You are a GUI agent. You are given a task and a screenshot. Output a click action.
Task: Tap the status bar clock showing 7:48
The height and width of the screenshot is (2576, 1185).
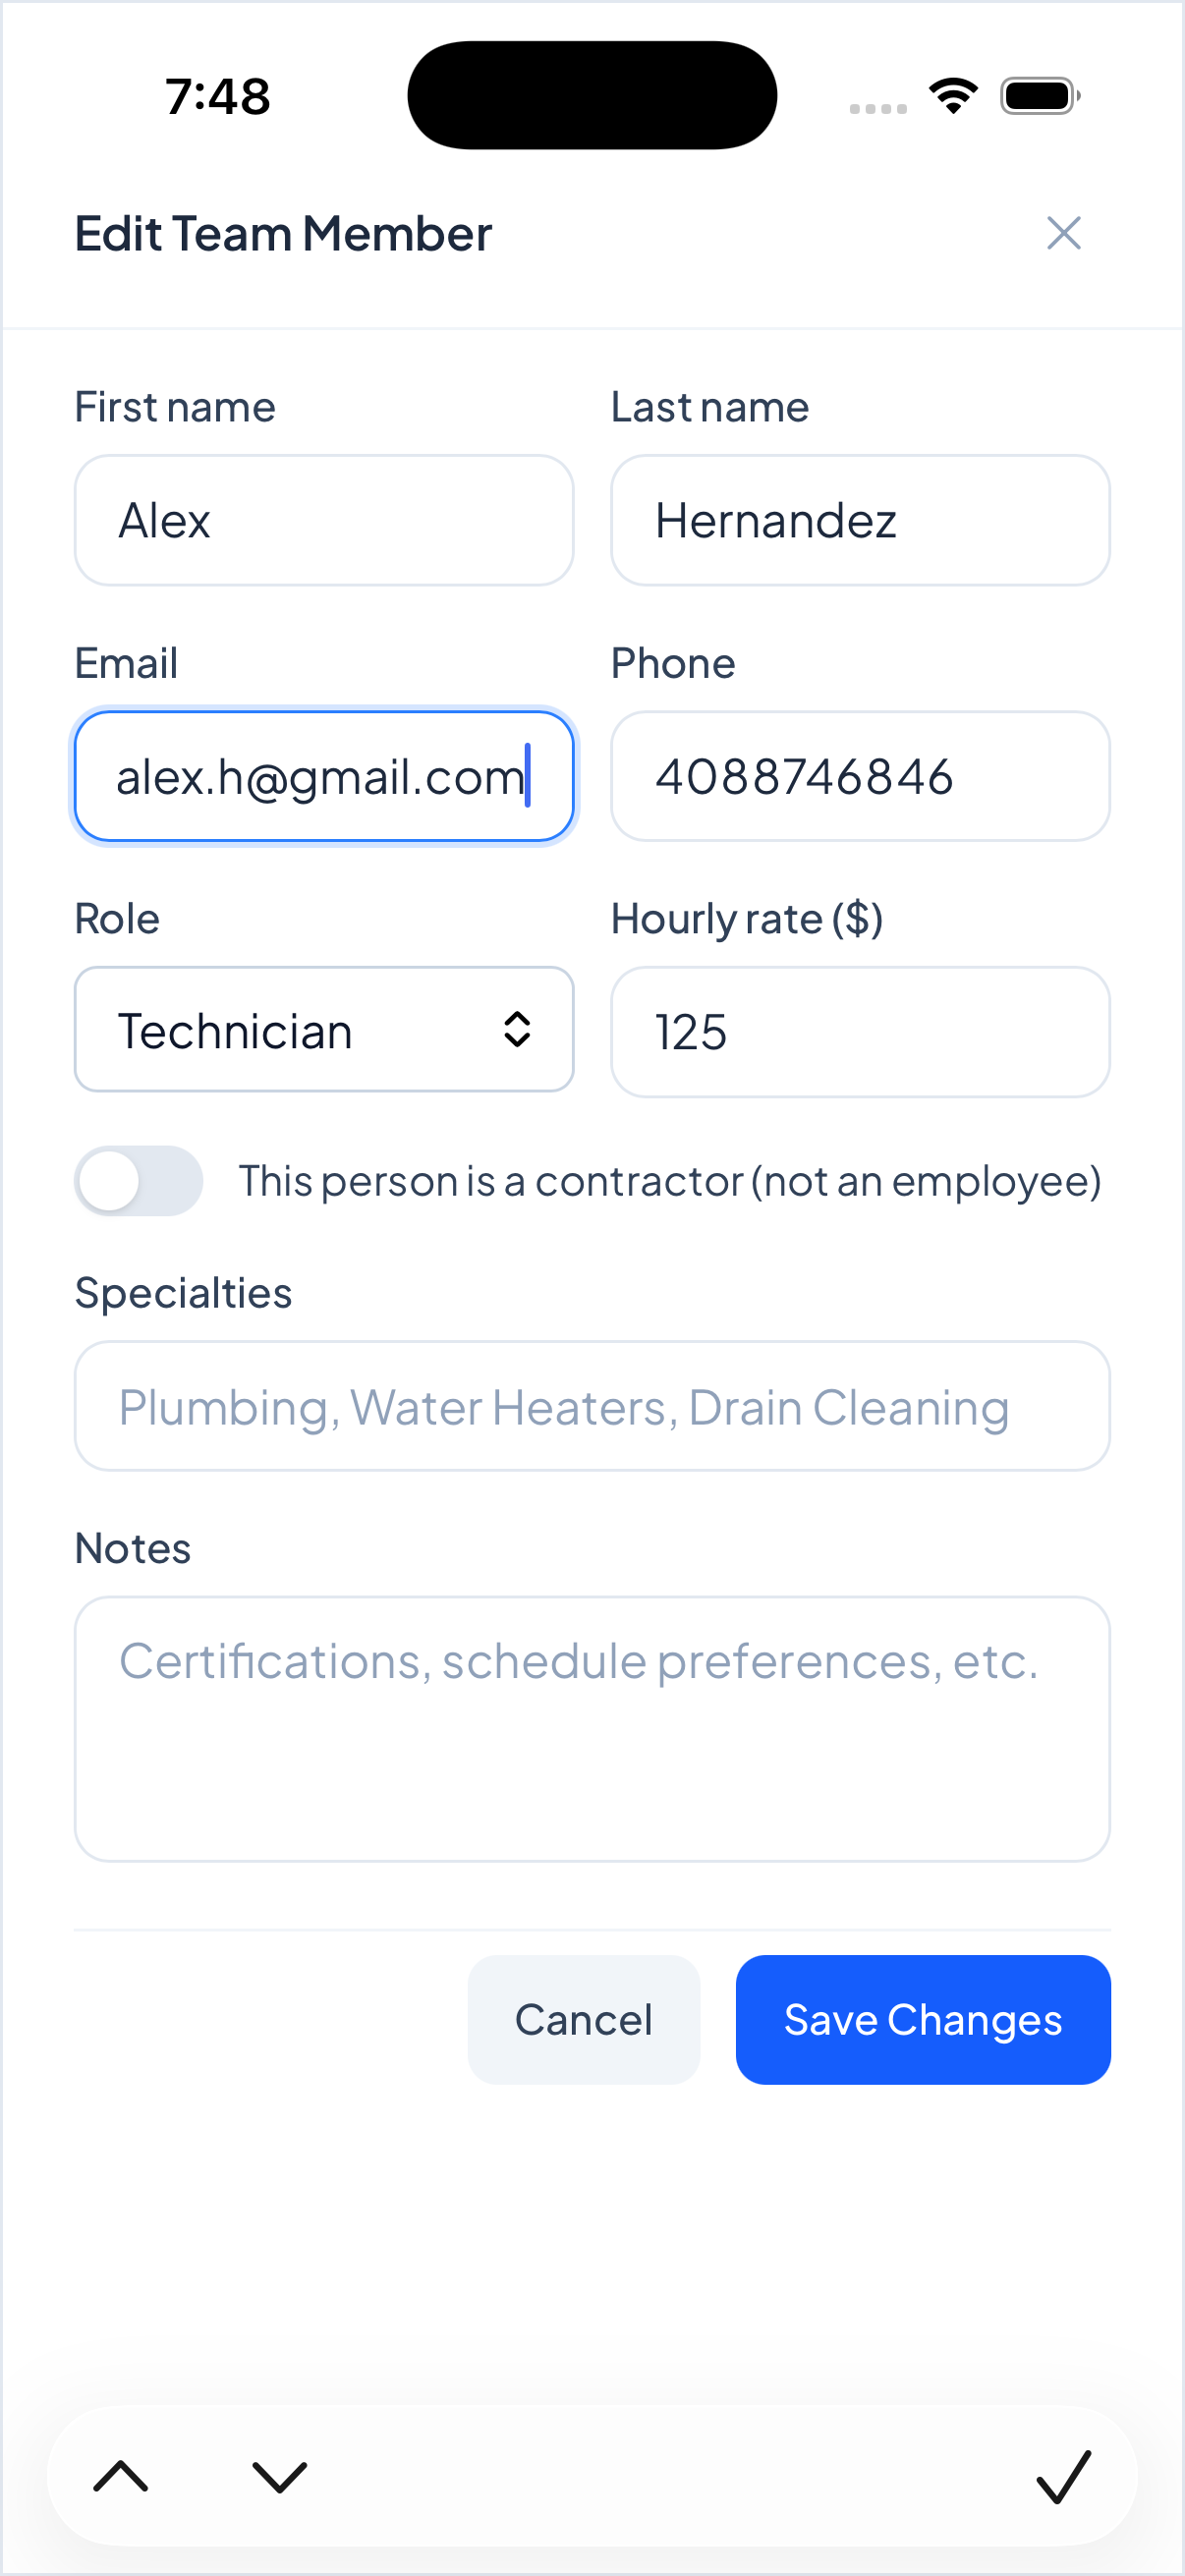point(218,97)
